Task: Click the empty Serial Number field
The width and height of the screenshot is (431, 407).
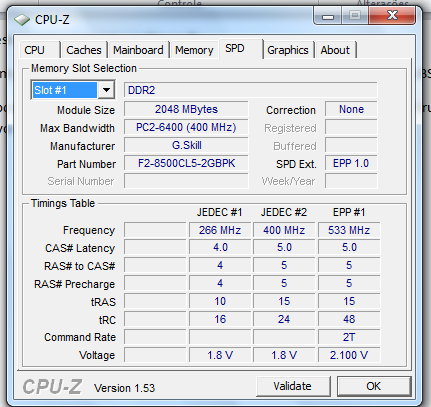Action: point(186,181)
